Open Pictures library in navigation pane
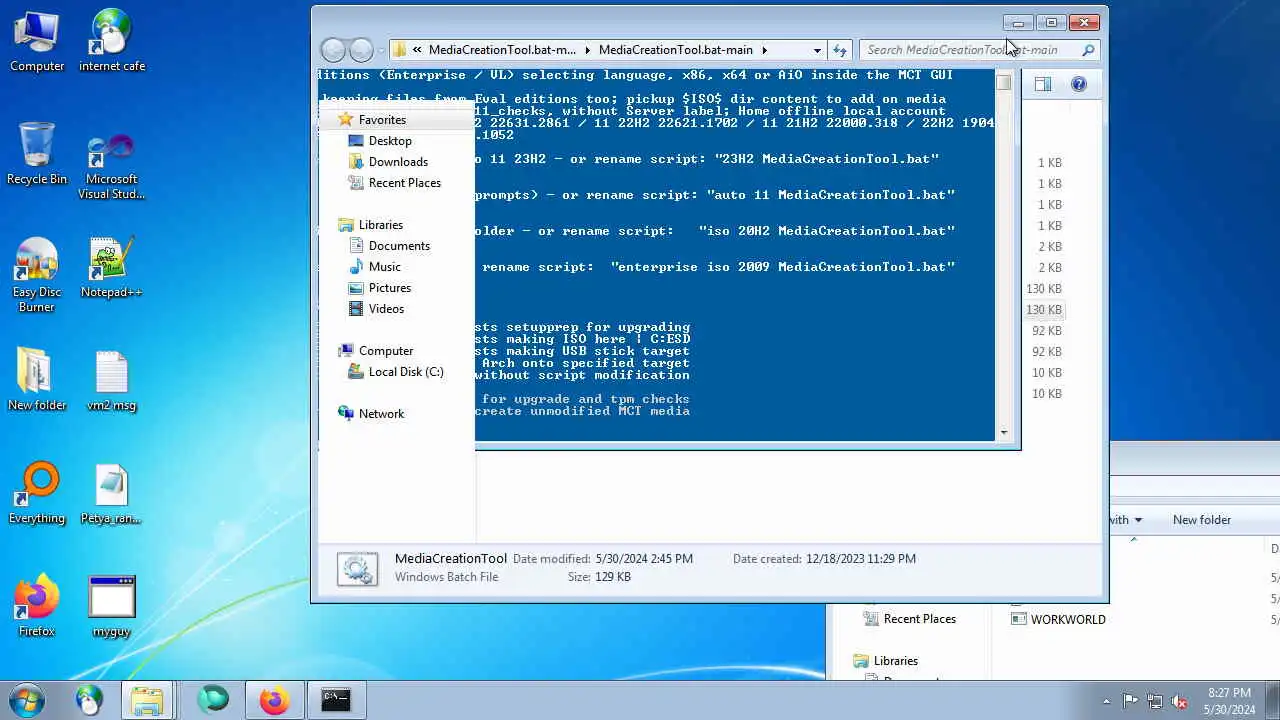 coord(389,288)
